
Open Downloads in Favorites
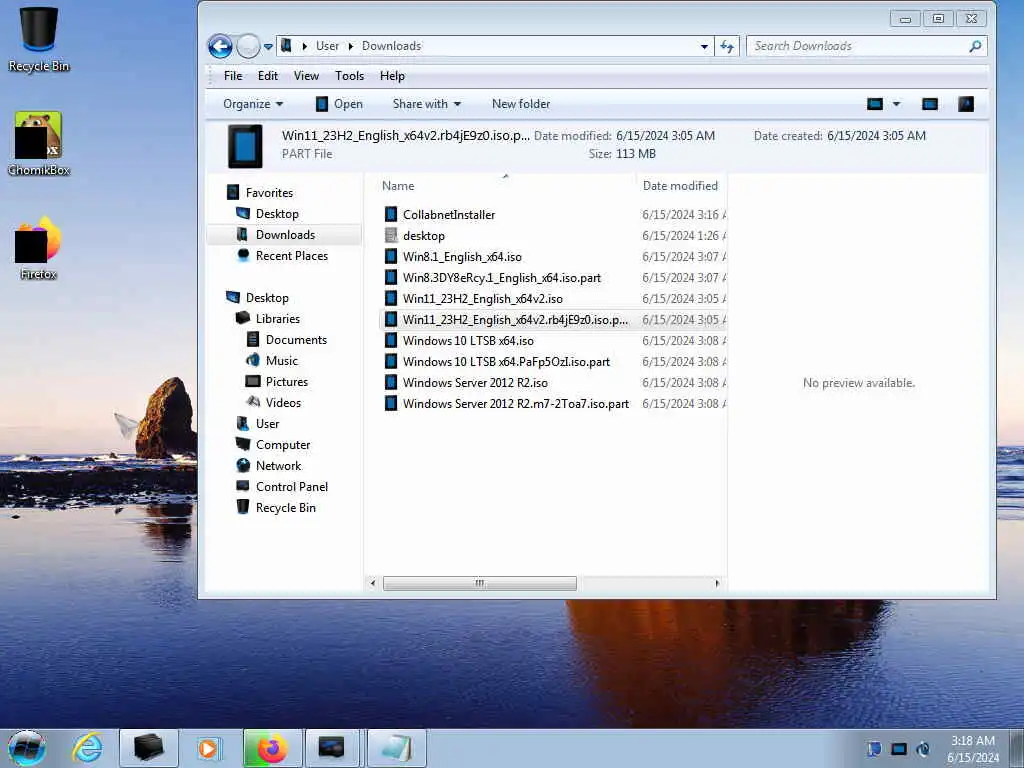[285, 234]
